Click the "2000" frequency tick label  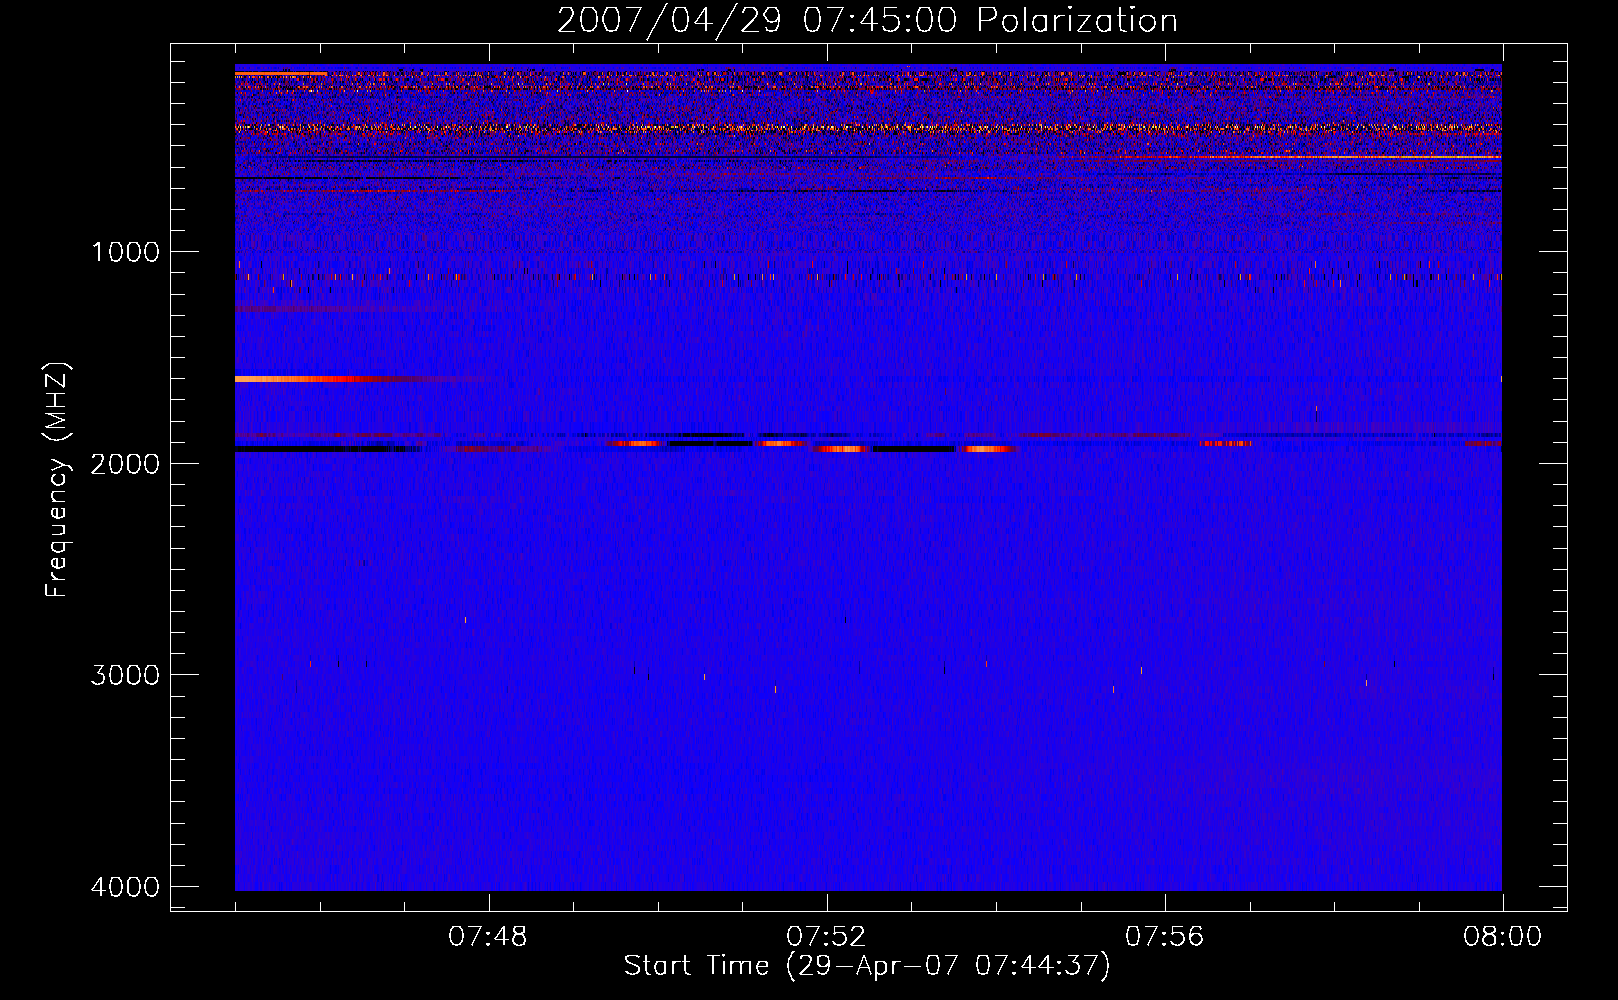point(125,463)
